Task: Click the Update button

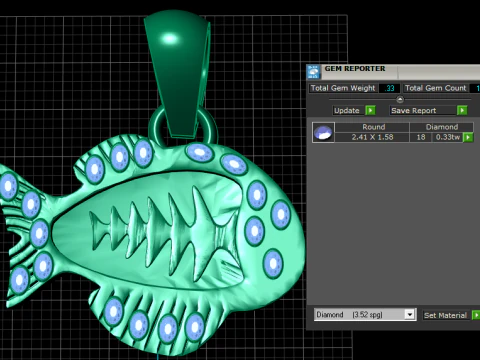Action: pyautogui.click(x=347, y=110)
